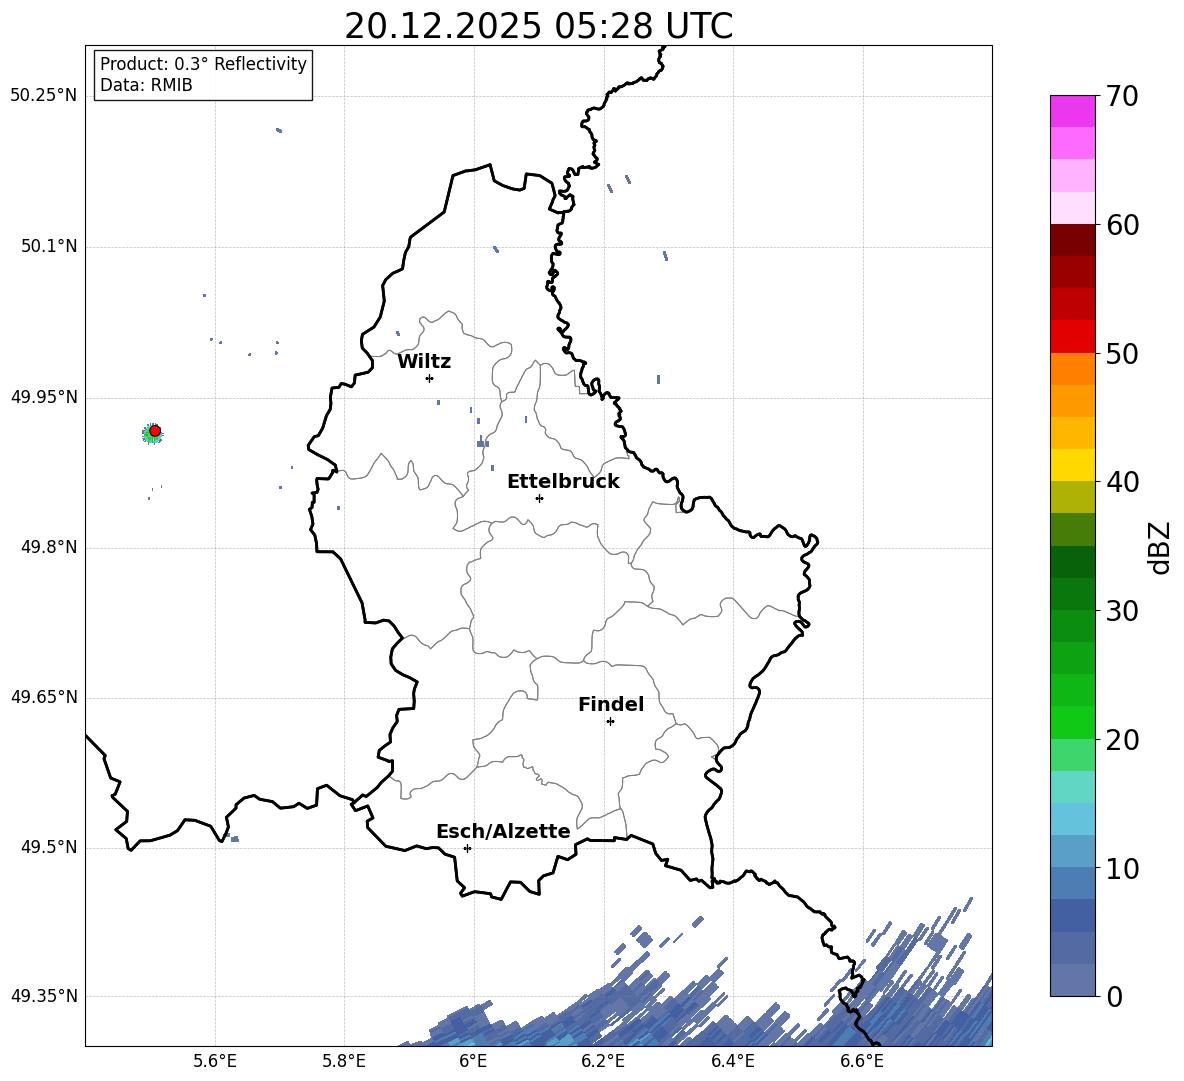Click the 49.95°N latitude label
1184x1081 pixels.
coord(44,397)
